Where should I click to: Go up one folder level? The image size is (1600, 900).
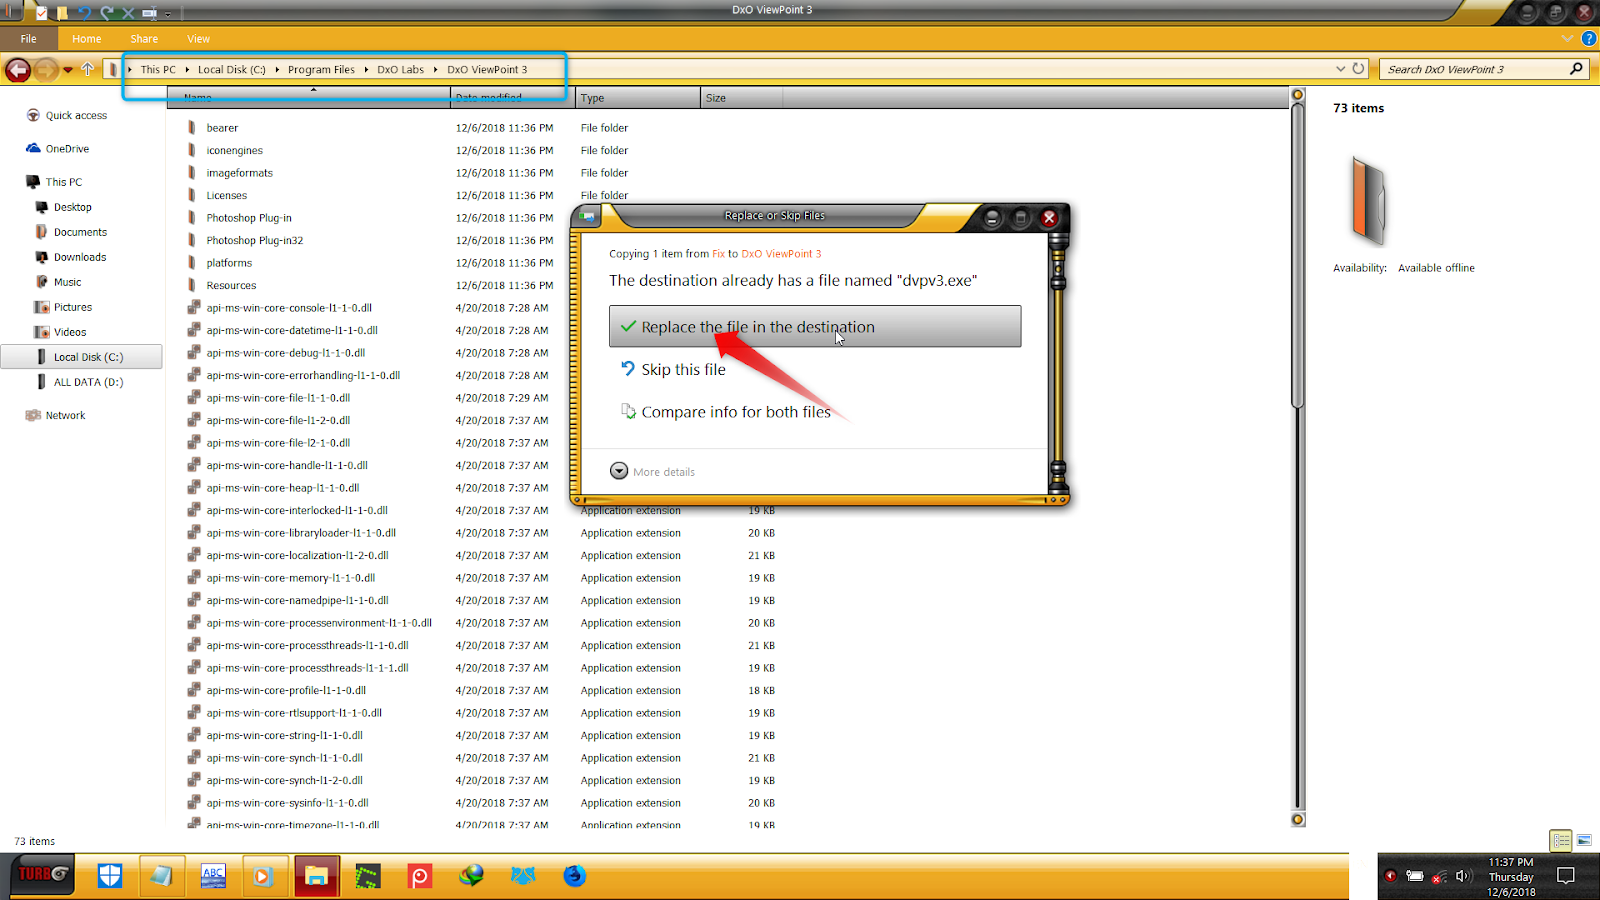coord(88,69)
